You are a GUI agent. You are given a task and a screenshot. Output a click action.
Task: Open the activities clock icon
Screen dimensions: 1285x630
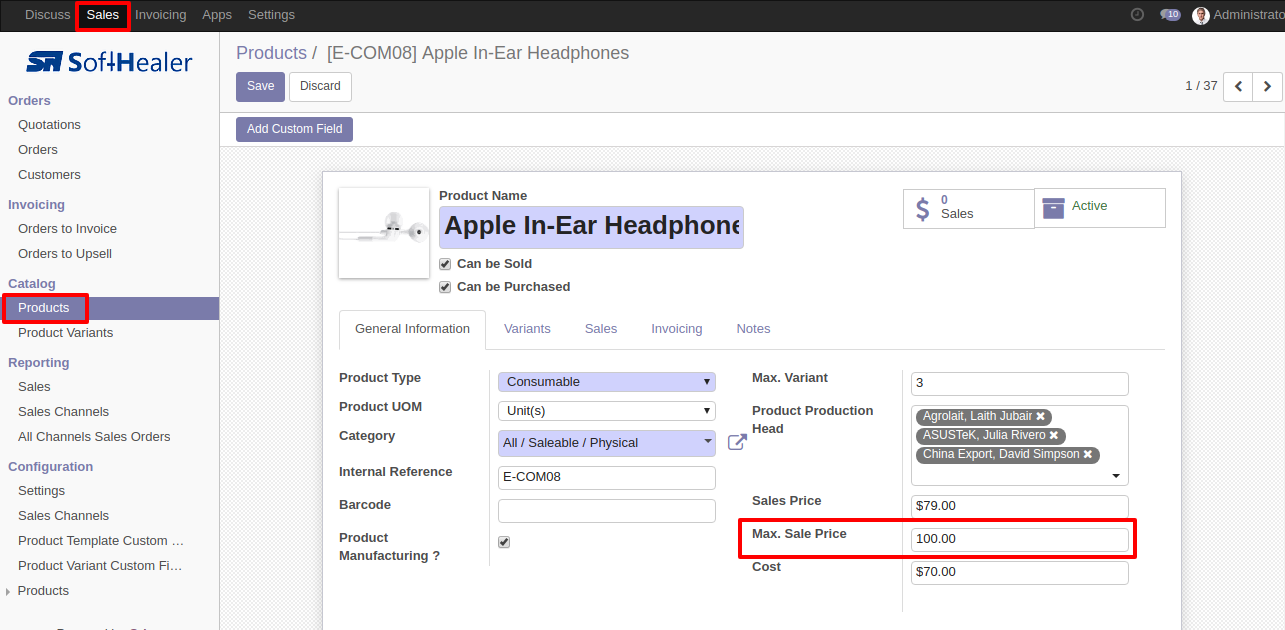[1137, 15]
